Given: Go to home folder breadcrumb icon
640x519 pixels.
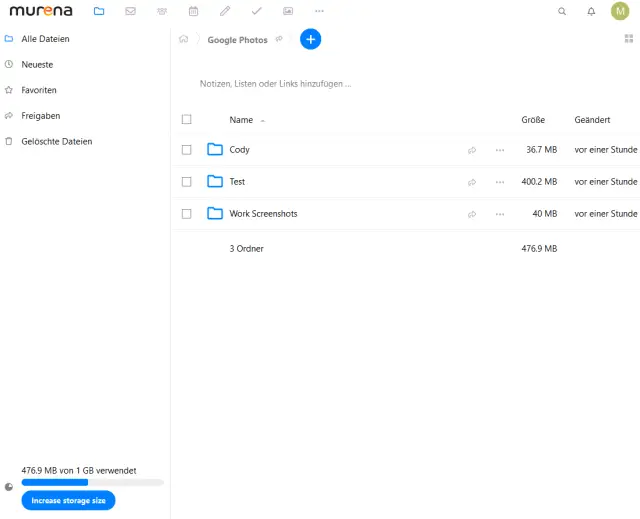Looking at the screenshot, I should click(183, 39).
